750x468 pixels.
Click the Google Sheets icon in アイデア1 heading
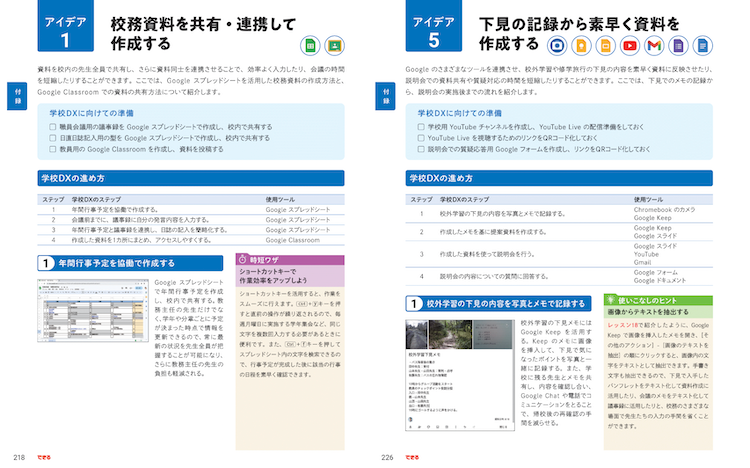[x=310, y=46]
